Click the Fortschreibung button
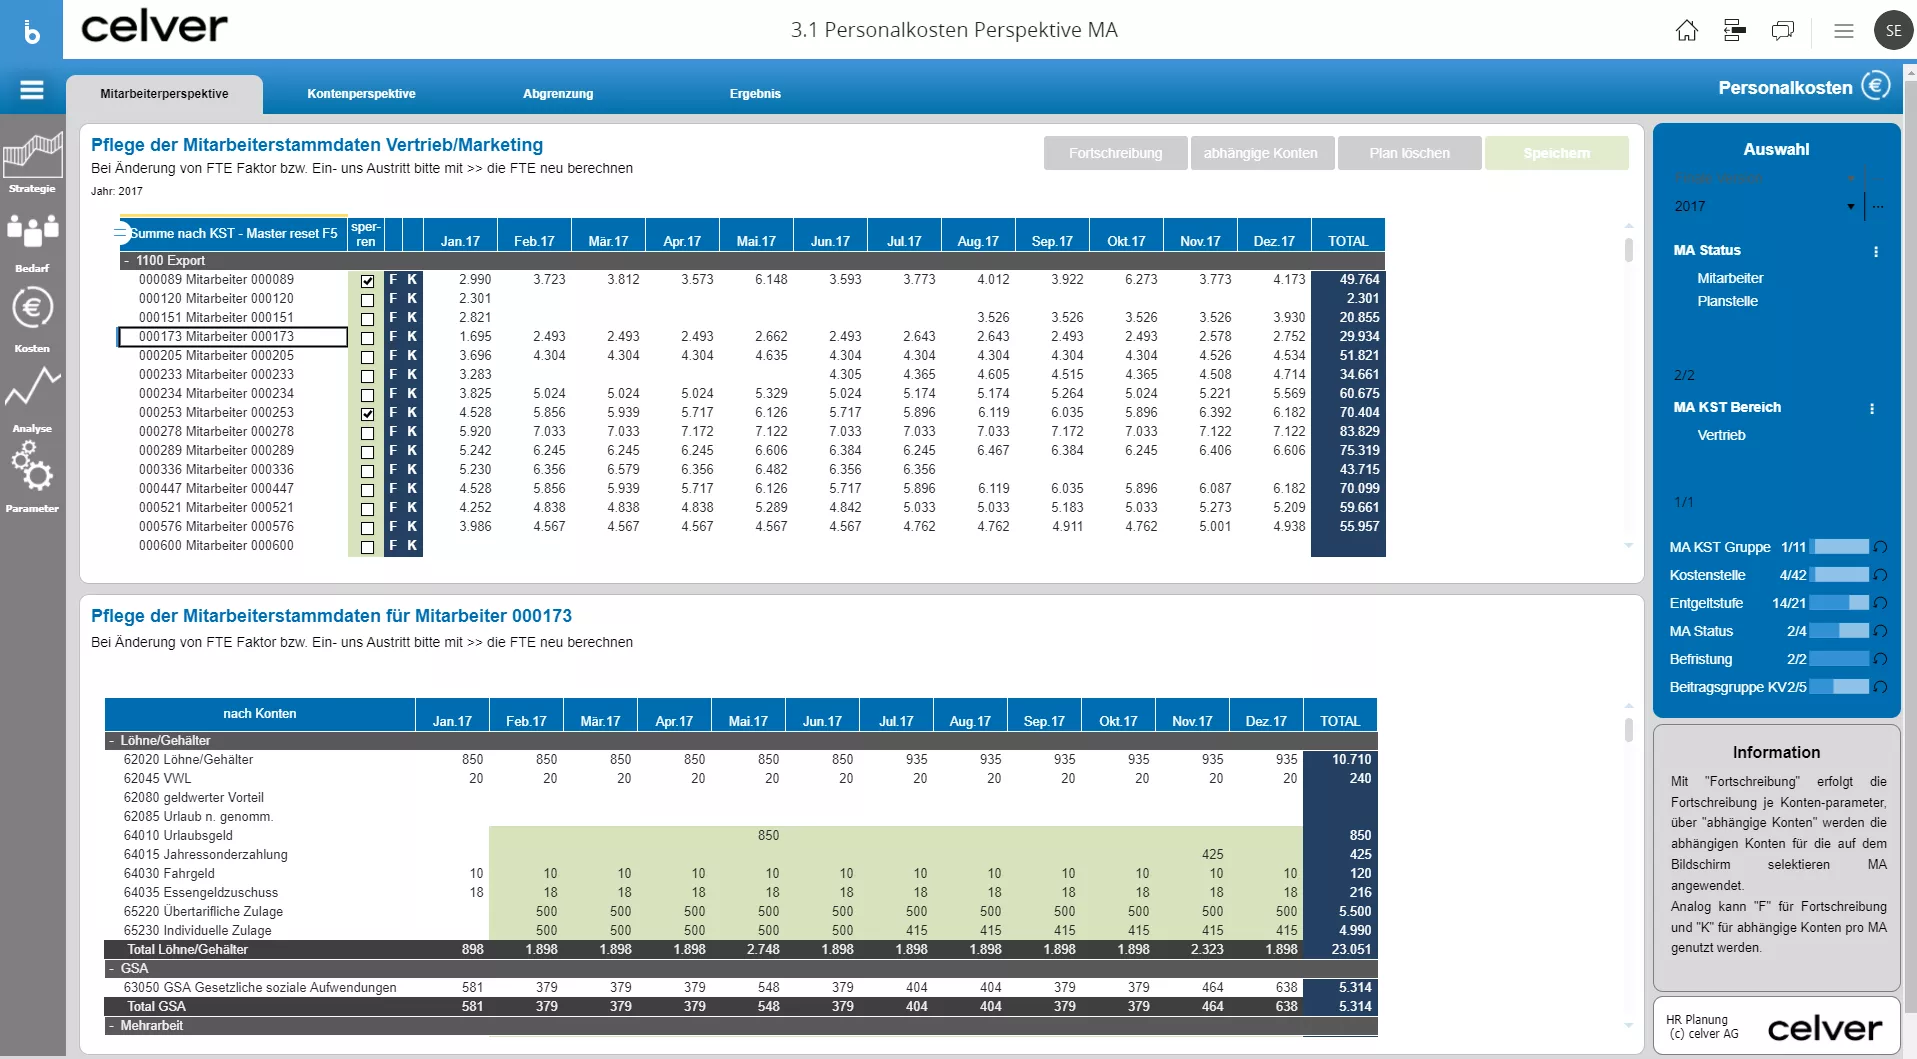1917x1059 pixels. (x=1115, y=153)
